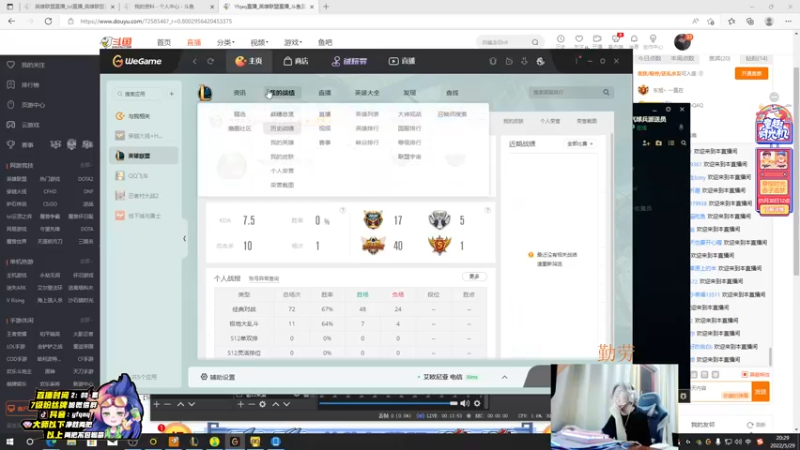Mute audio with the OBS speaker icon
This screenshot has width=800, height=450.
pos(464,404)
